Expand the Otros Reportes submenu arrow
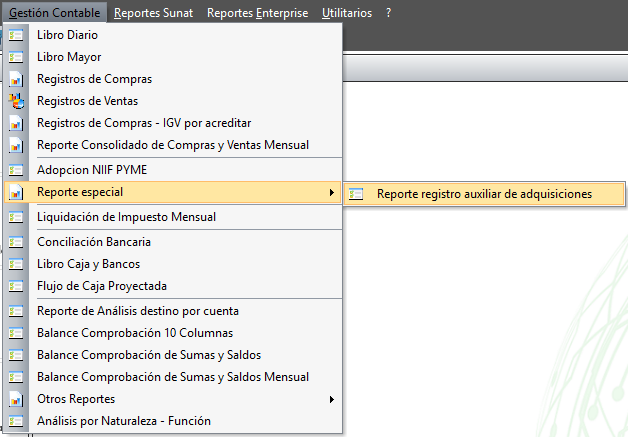This screenshot has height=437, width=628. 332,399
